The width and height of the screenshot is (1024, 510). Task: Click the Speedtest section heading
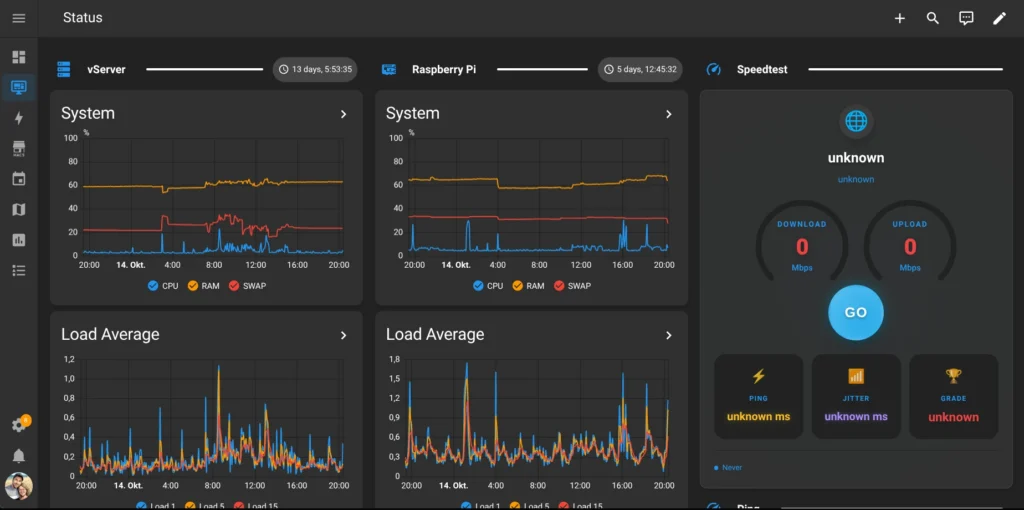762,69
